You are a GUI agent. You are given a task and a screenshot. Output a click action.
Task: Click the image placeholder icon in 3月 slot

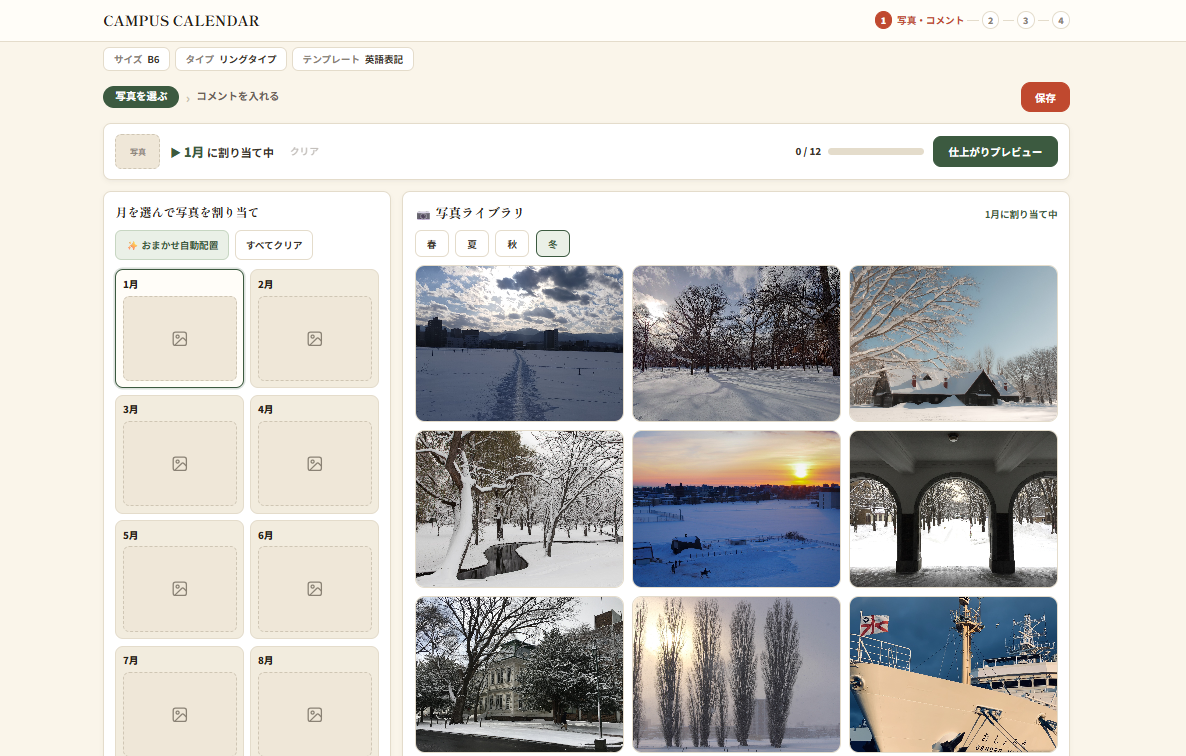(179, 463)
